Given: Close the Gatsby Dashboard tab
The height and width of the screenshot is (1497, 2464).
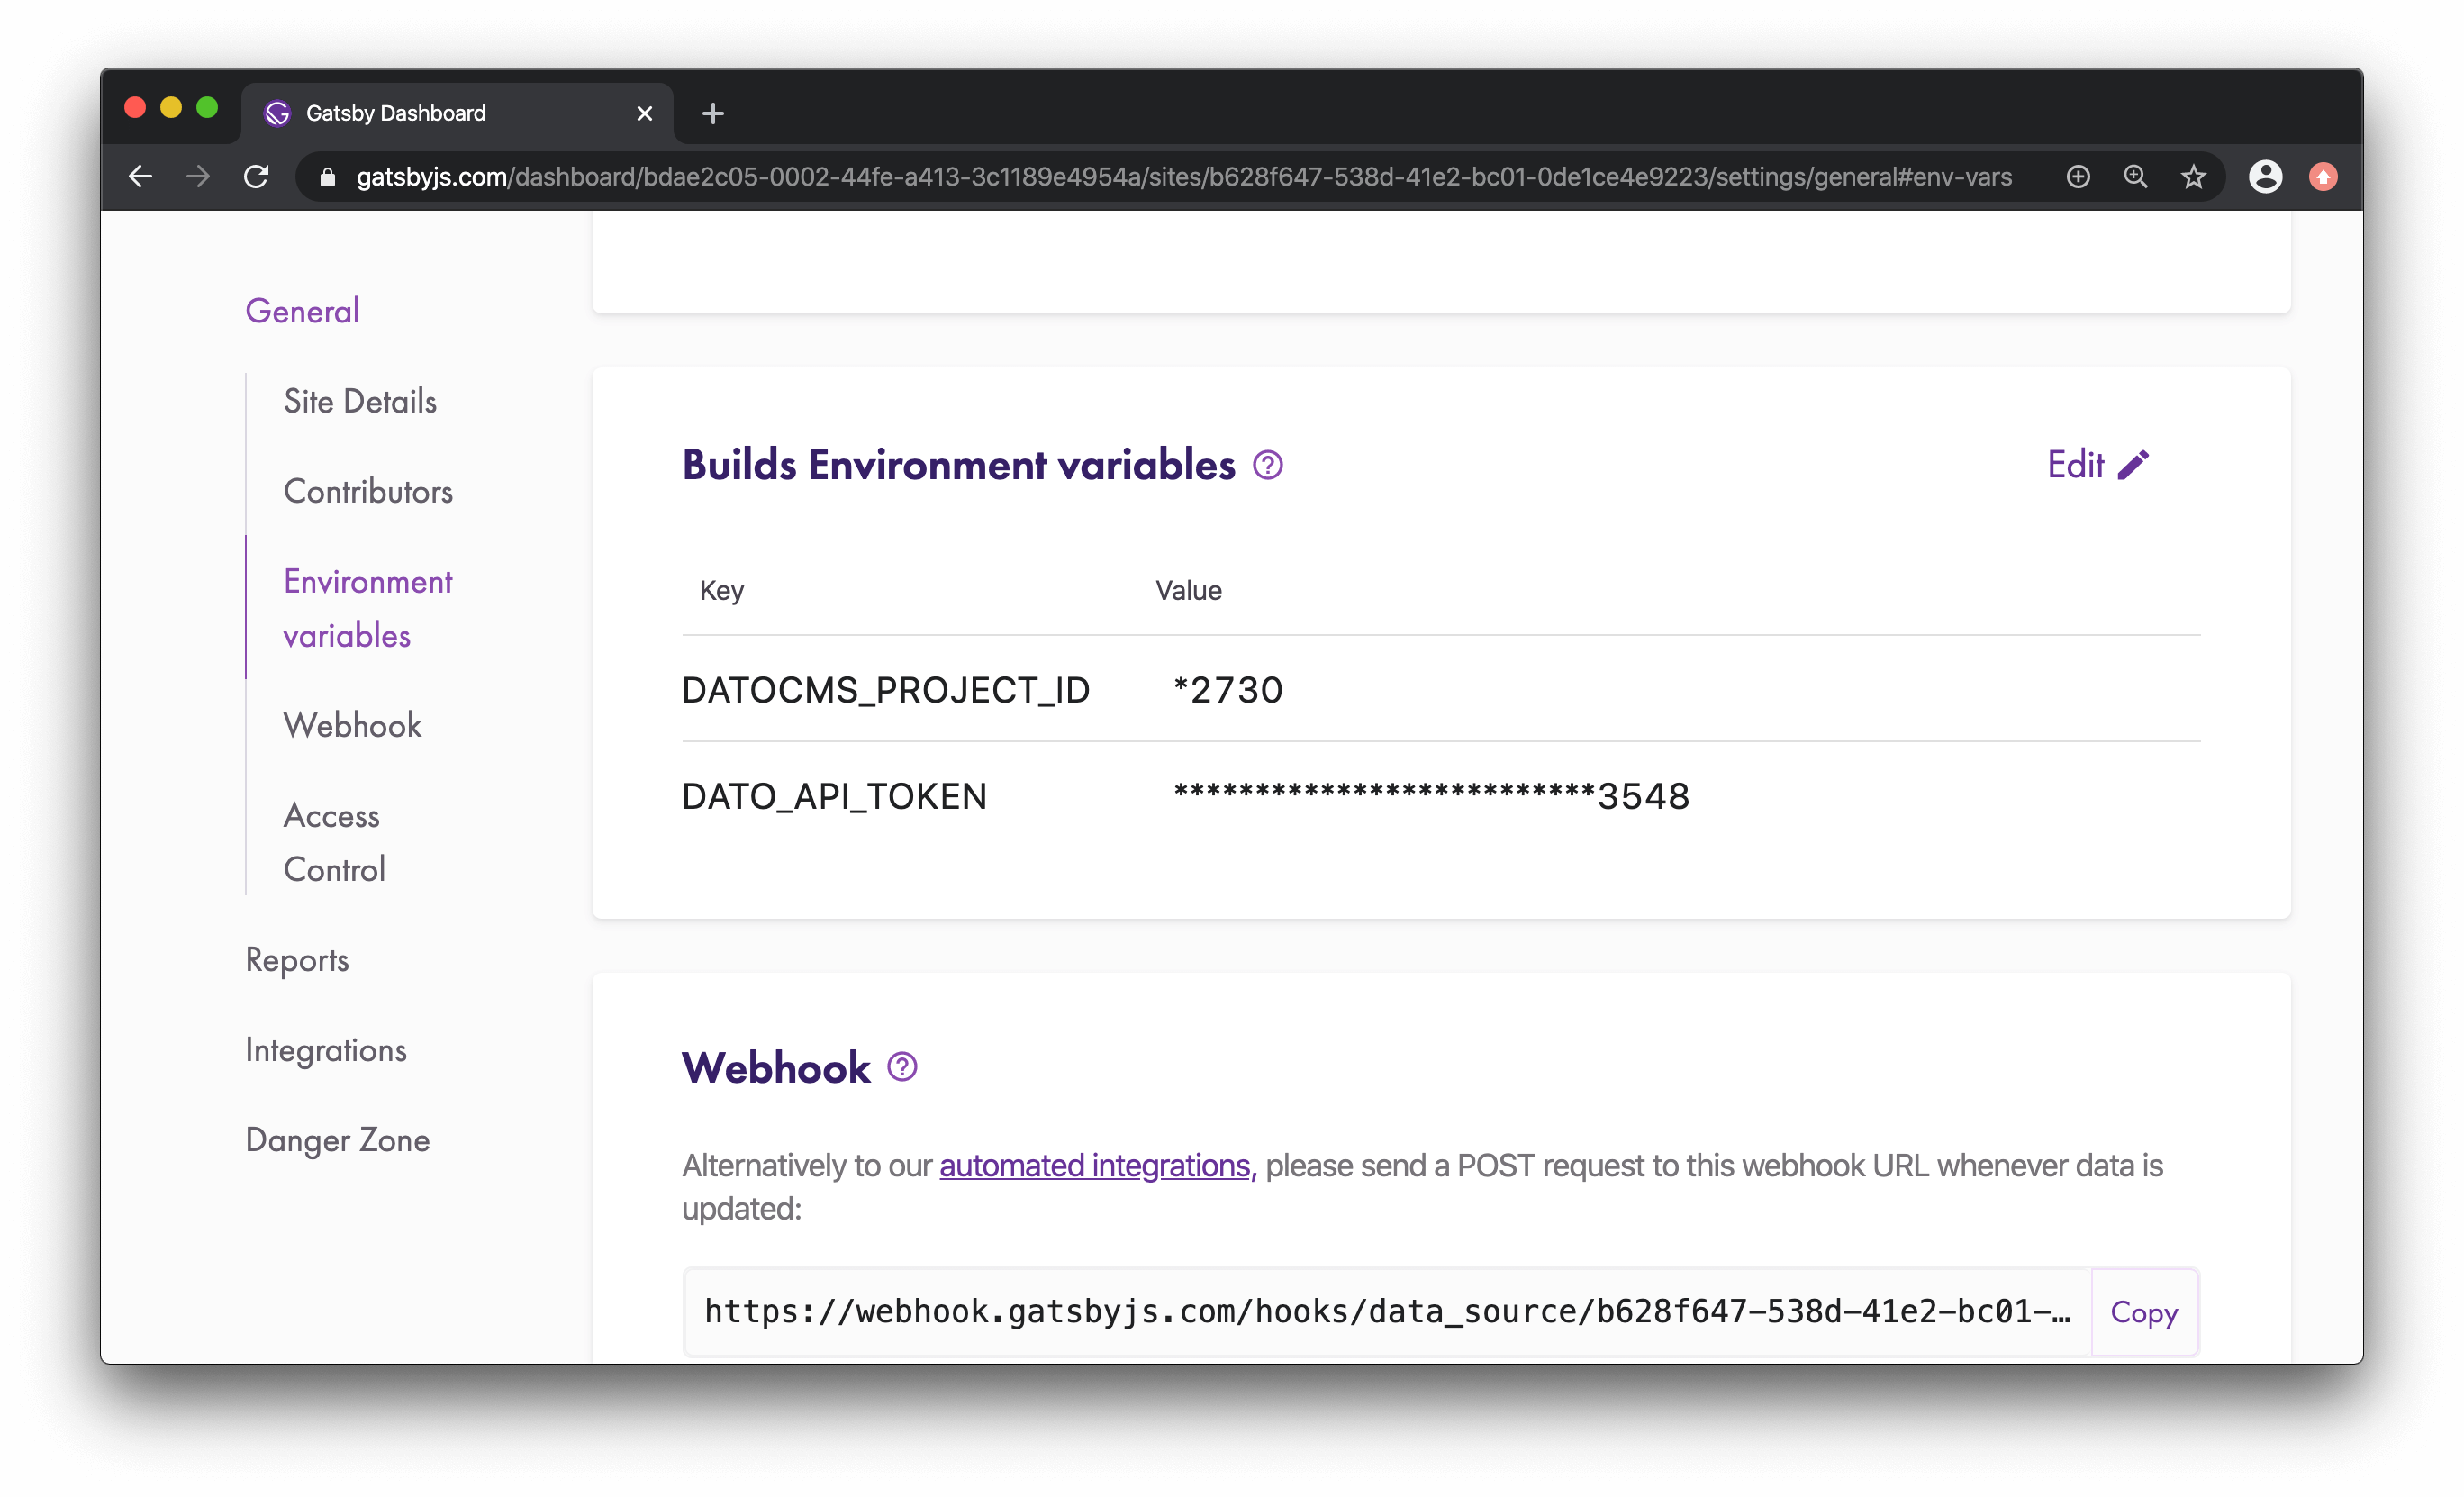Looking at the screenshot, I should (644, 114).
